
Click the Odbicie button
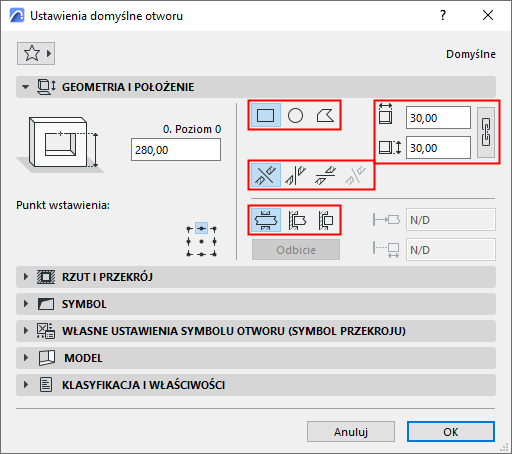296,250
